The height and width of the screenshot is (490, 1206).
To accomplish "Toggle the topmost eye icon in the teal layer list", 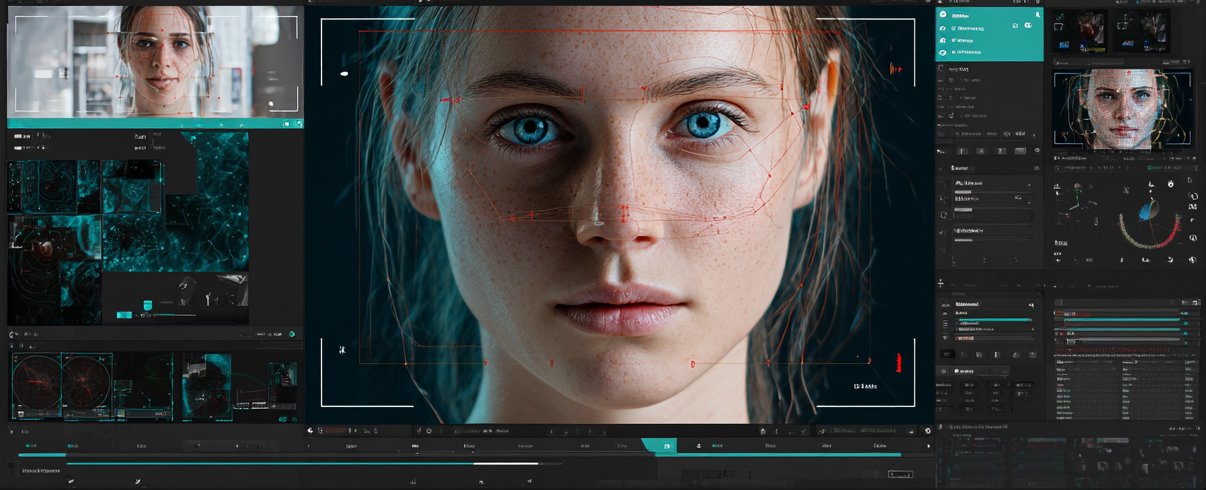I will pos(943,15).
